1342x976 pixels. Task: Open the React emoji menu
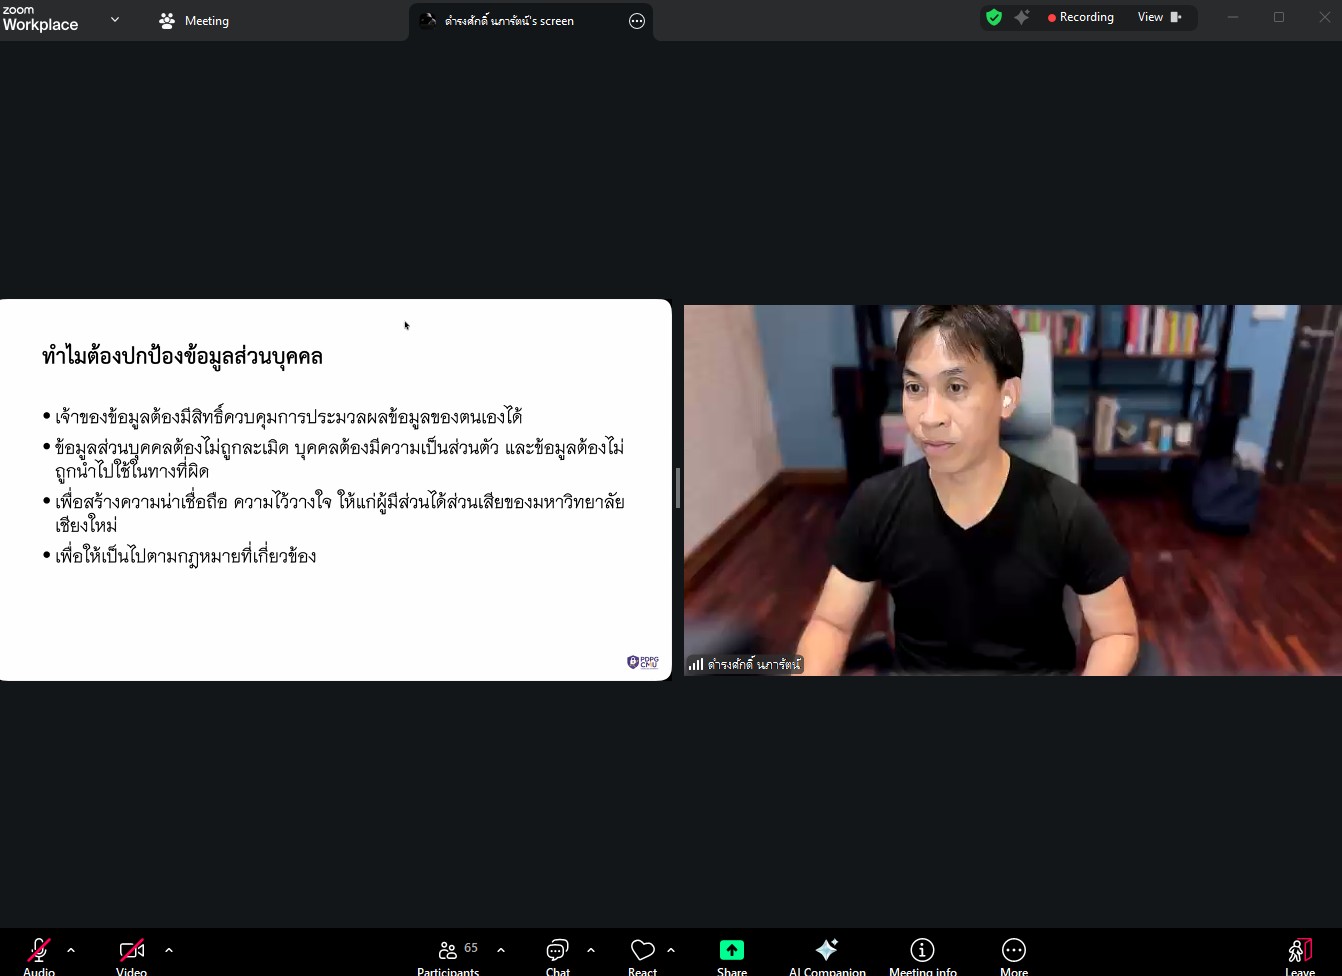[x=642, y=952]
